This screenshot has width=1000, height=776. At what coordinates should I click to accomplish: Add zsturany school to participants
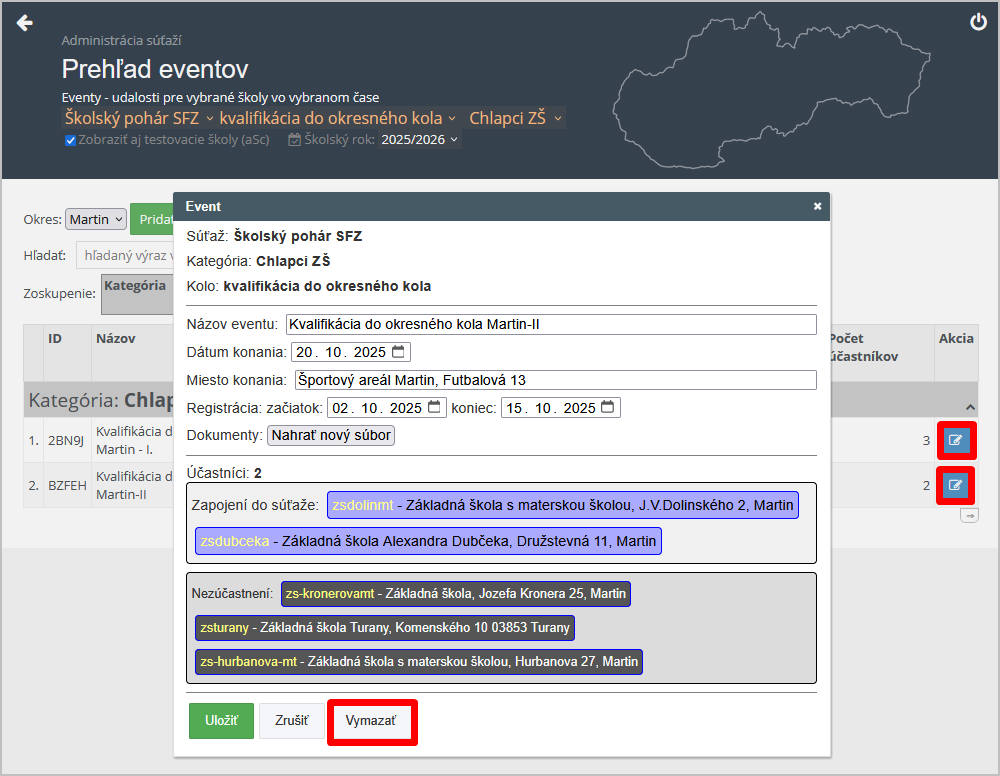385,628
